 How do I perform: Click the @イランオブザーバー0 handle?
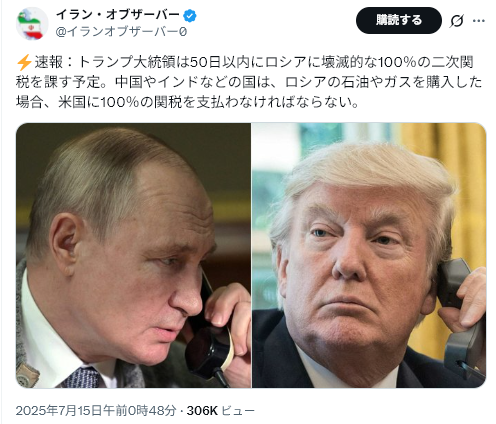tap(121, 32)
